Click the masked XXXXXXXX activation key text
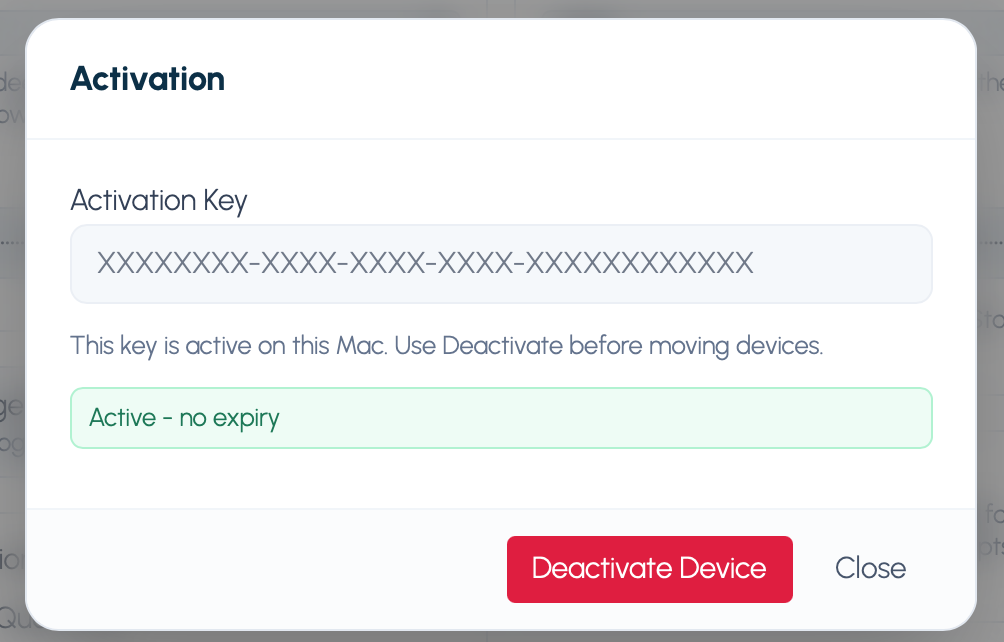The width and height of the screenshot is (1004, 642). 424,263
